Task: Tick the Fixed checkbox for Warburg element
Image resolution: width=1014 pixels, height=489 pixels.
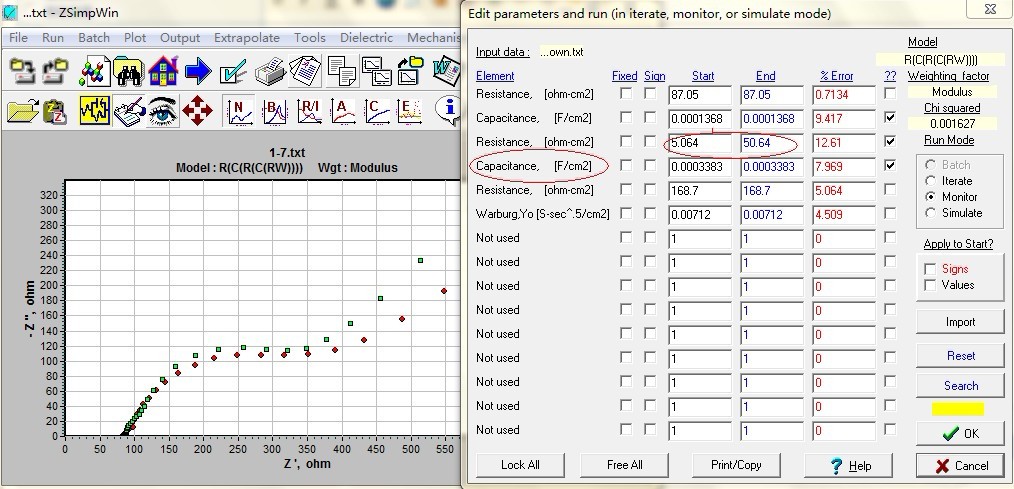Action: [626, 214]
